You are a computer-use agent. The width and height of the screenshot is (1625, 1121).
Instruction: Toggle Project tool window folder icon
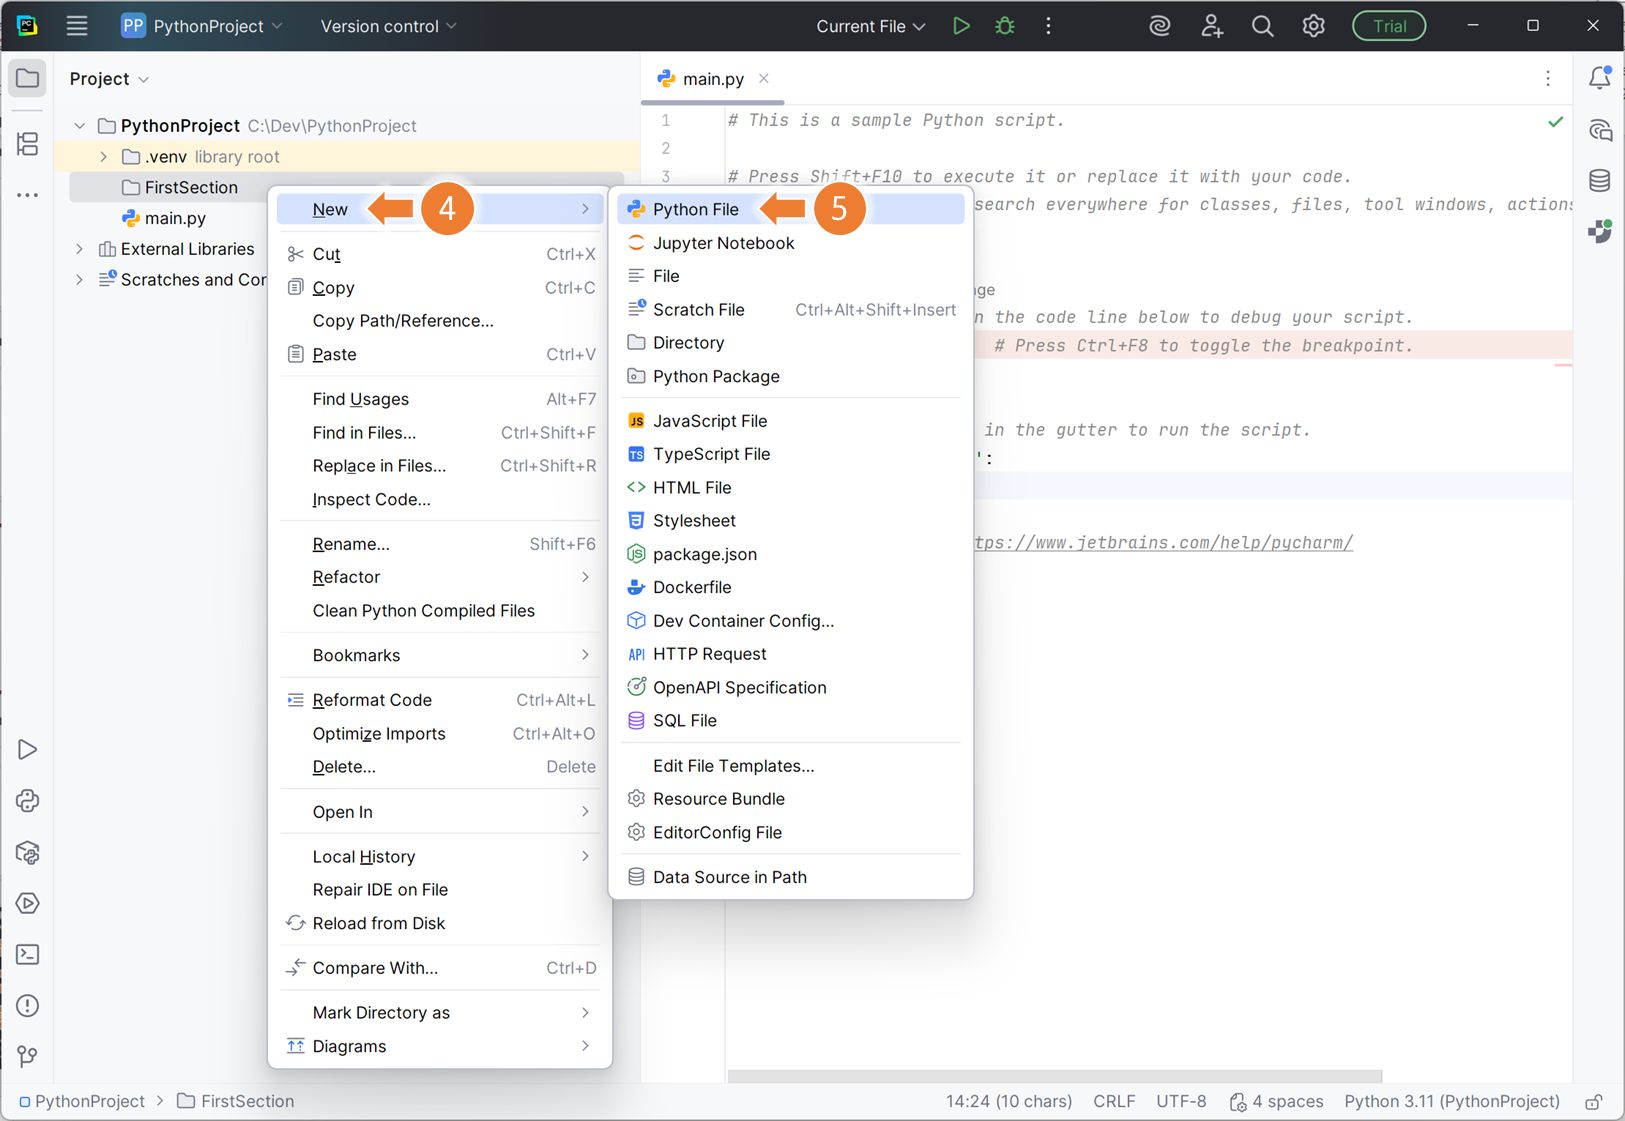pyautogui.click(x=28, y=78)
